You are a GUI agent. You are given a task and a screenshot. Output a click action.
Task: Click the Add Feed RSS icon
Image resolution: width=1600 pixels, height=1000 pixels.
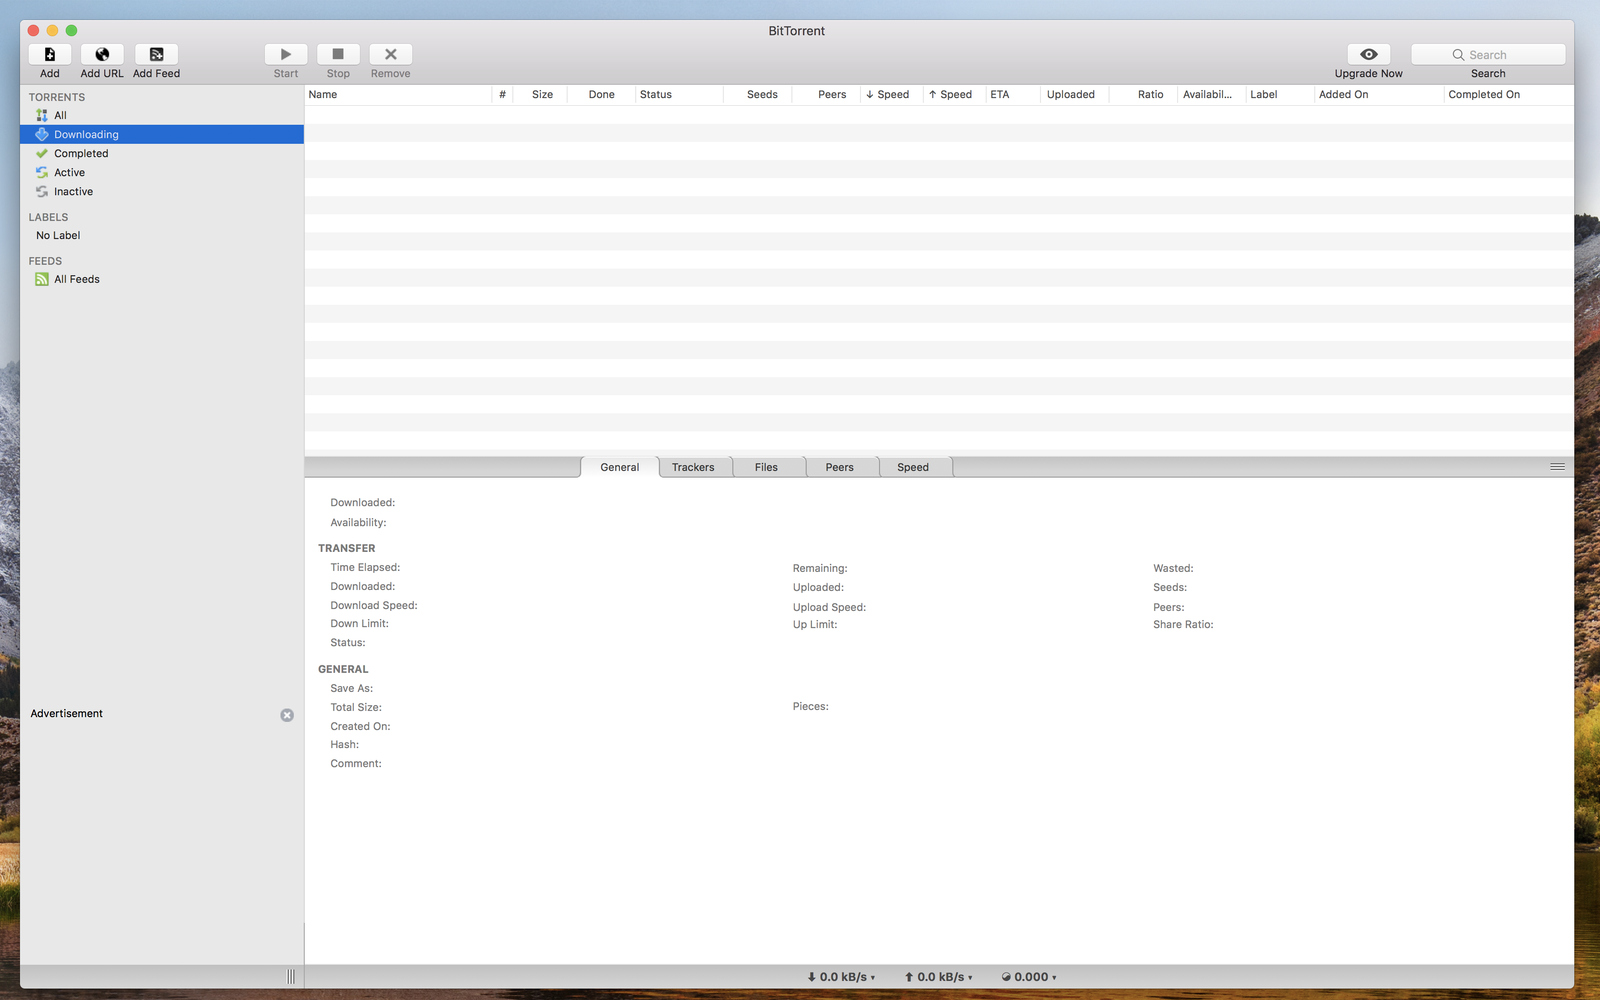click(x=157, y=54)
